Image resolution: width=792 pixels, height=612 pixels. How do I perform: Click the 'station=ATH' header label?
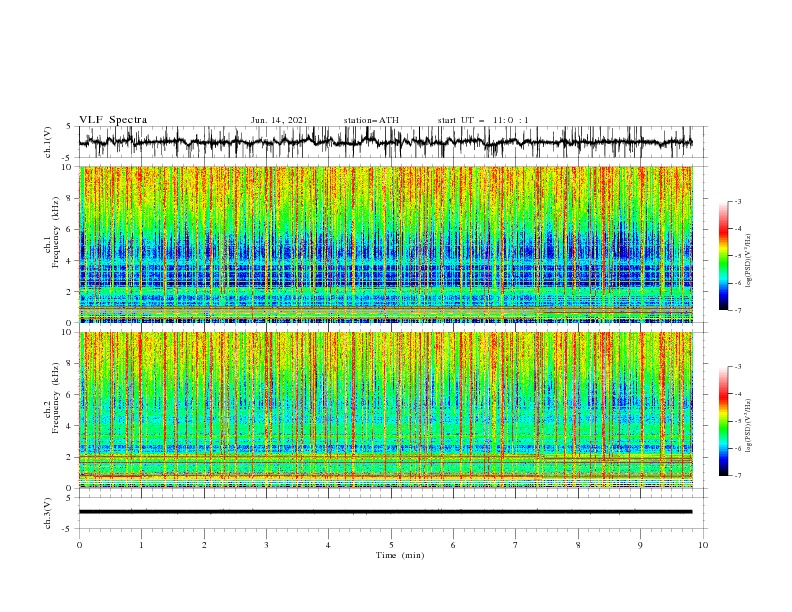point(371,120)
